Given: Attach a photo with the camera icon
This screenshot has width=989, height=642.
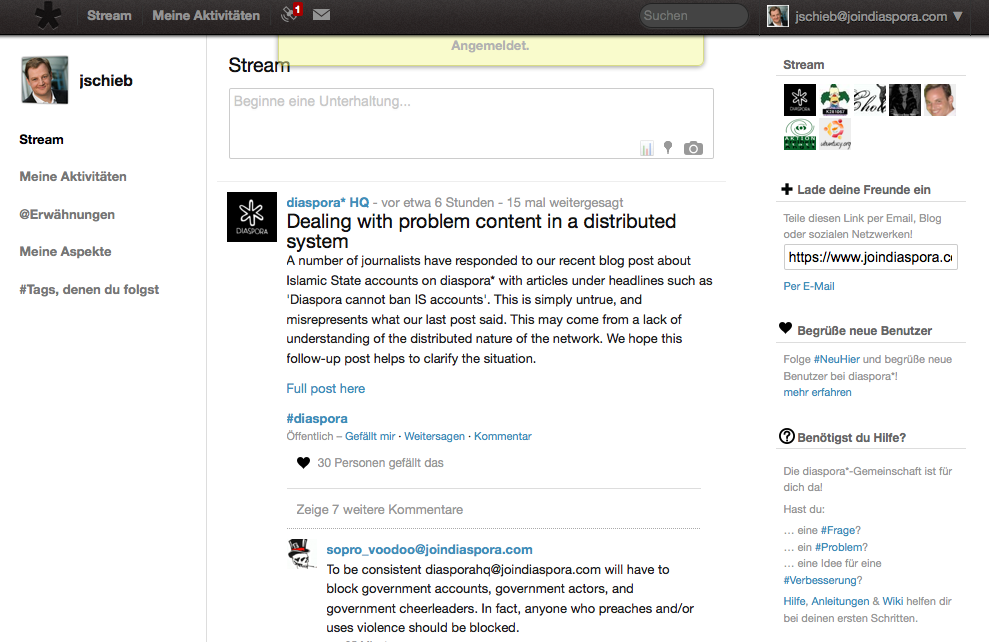Looking at the screenshot, I should coord(693,148).
